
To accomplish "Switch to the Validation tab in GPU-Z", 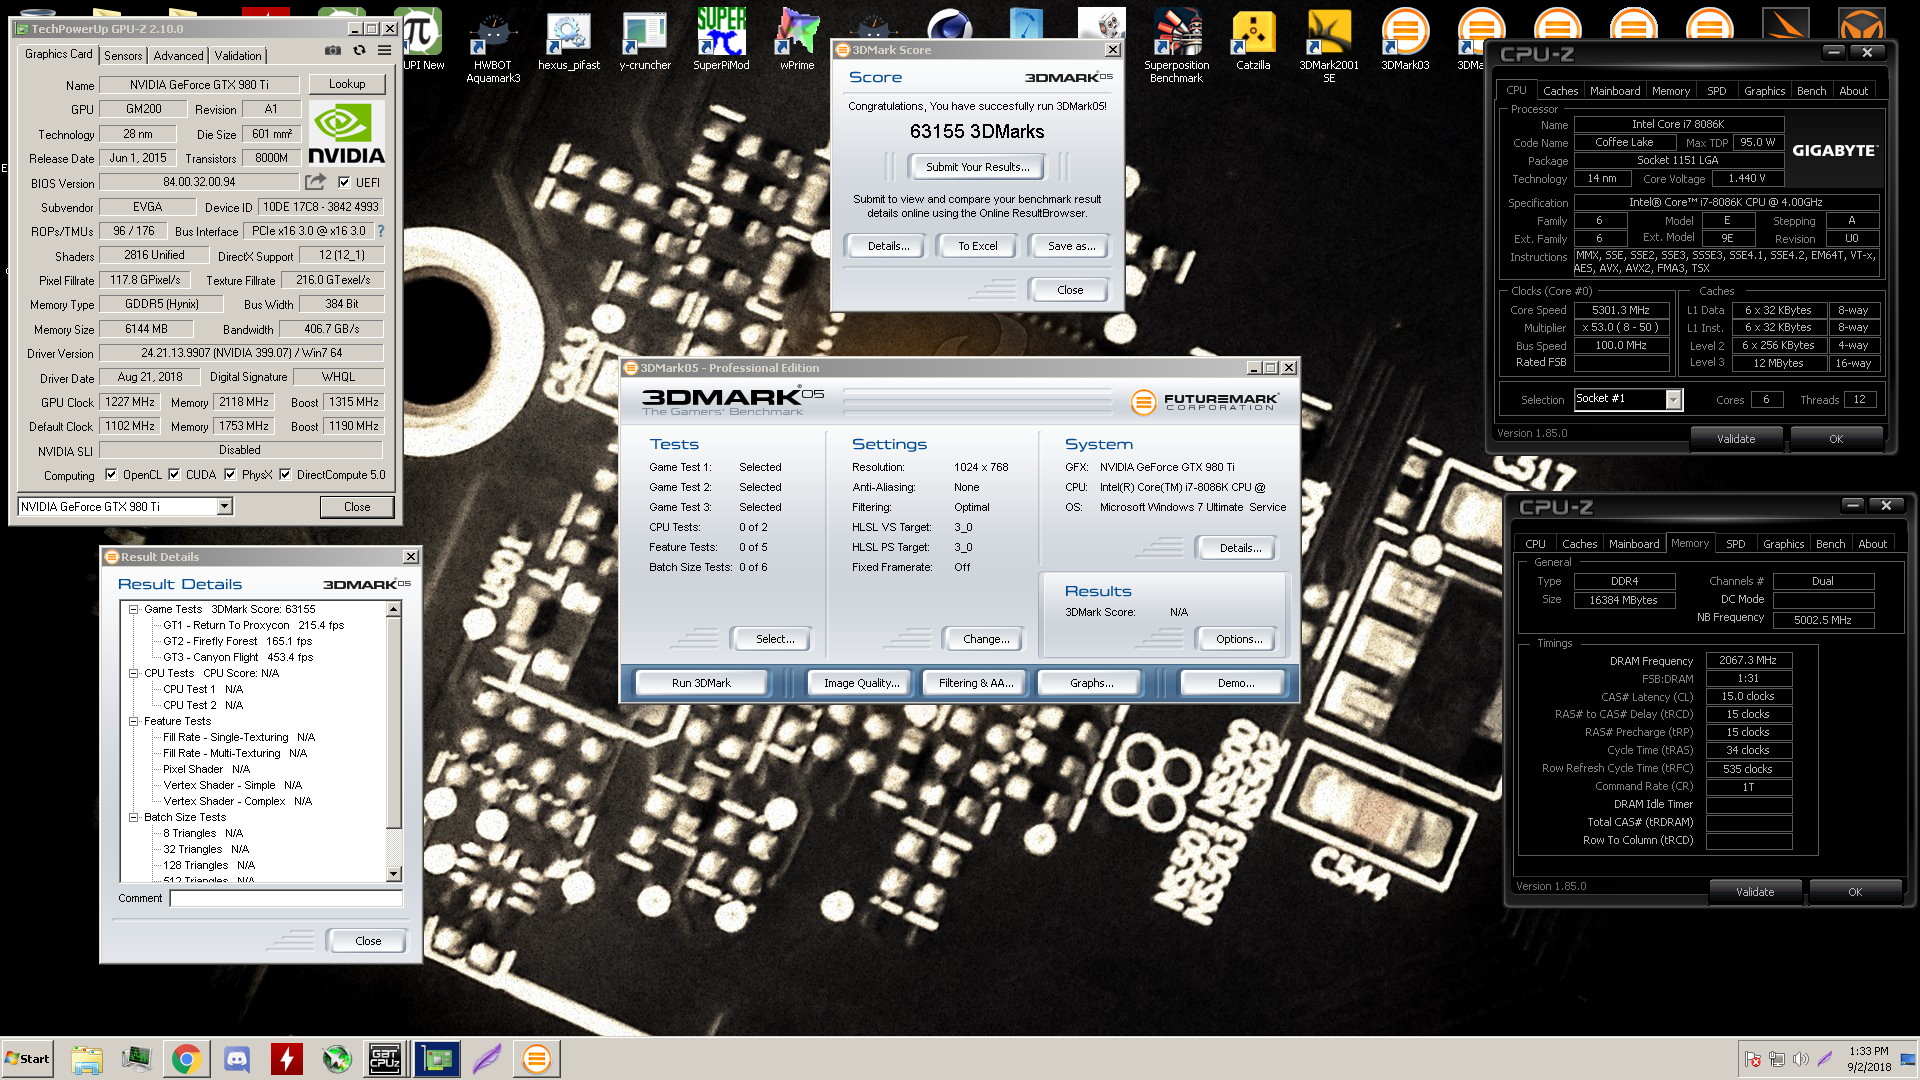I will click(x=238, y=56).
